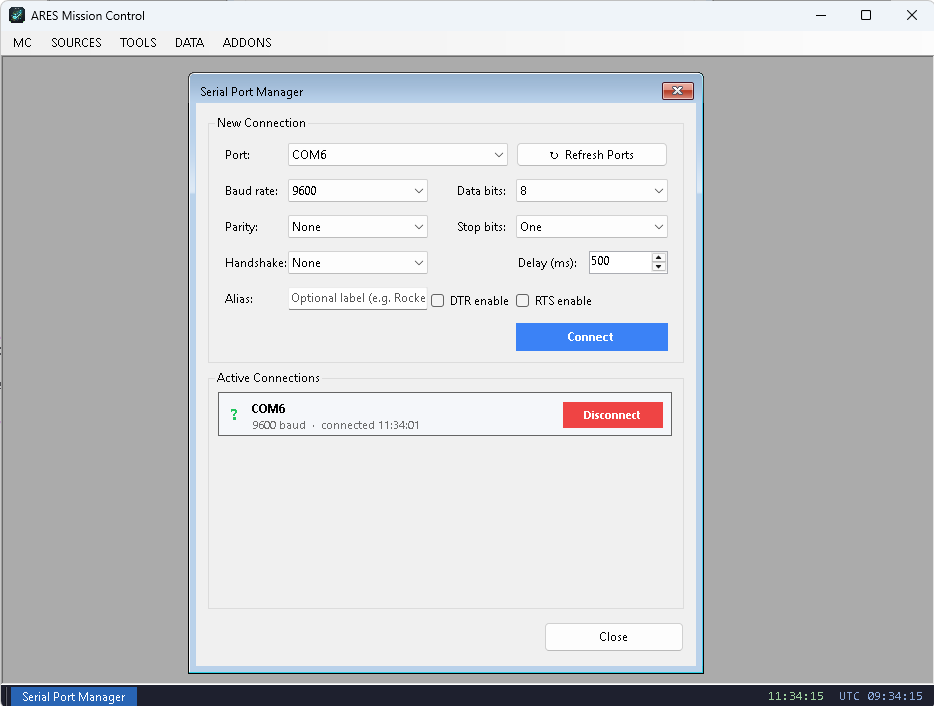Click the Close button at dialog bottom
The image size is (934, 706).
pyautogui.click(x=614, y=637)
